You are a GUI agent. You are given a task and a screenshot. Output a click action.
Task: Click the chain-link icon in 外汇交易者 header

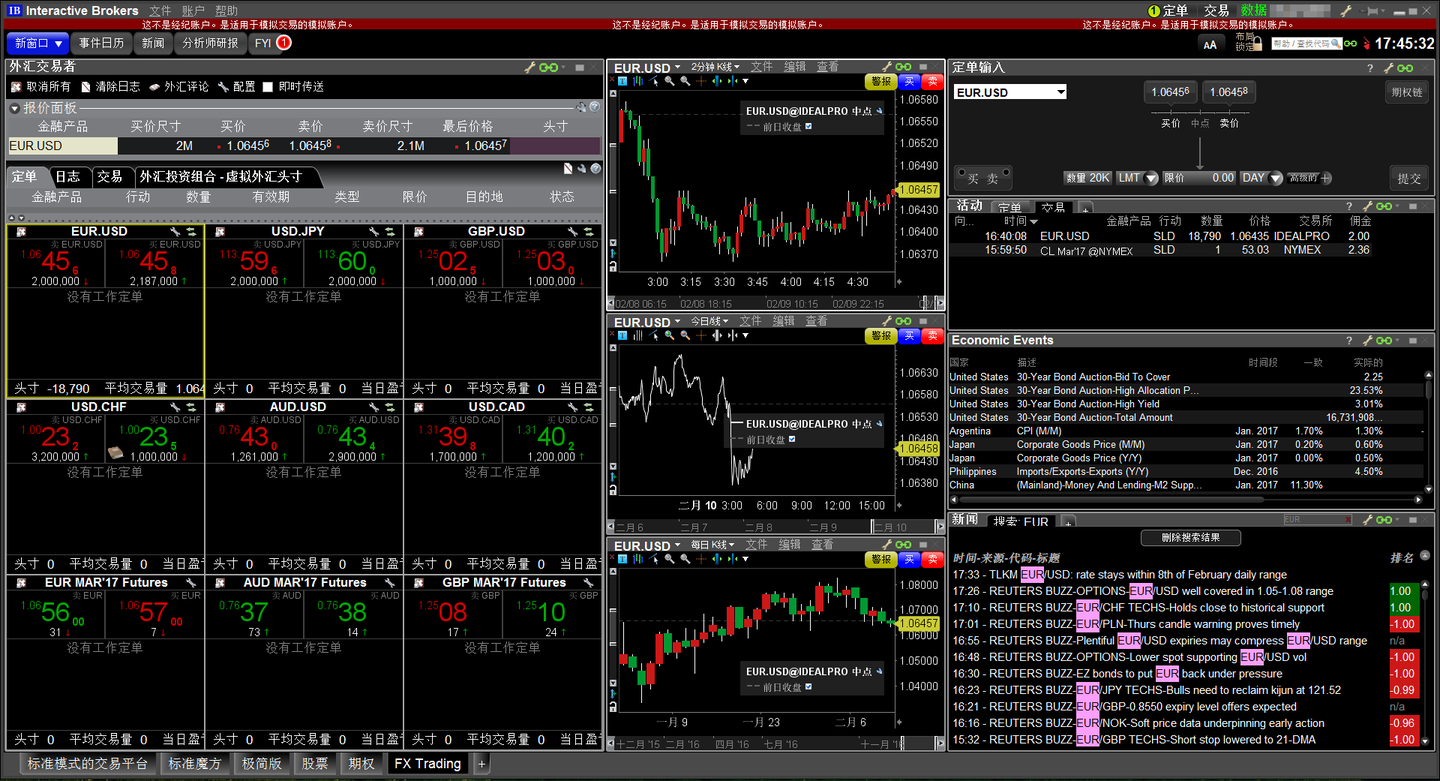pyautogui.click(x=549, y=67)
